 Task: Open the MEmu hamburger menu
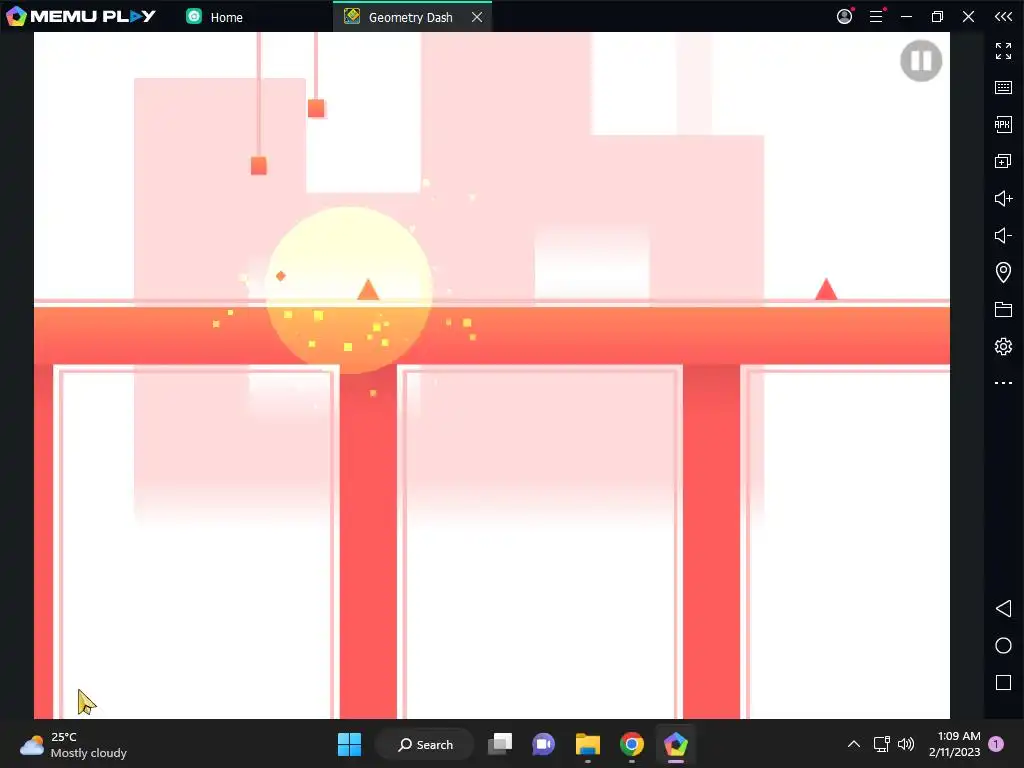876,16
